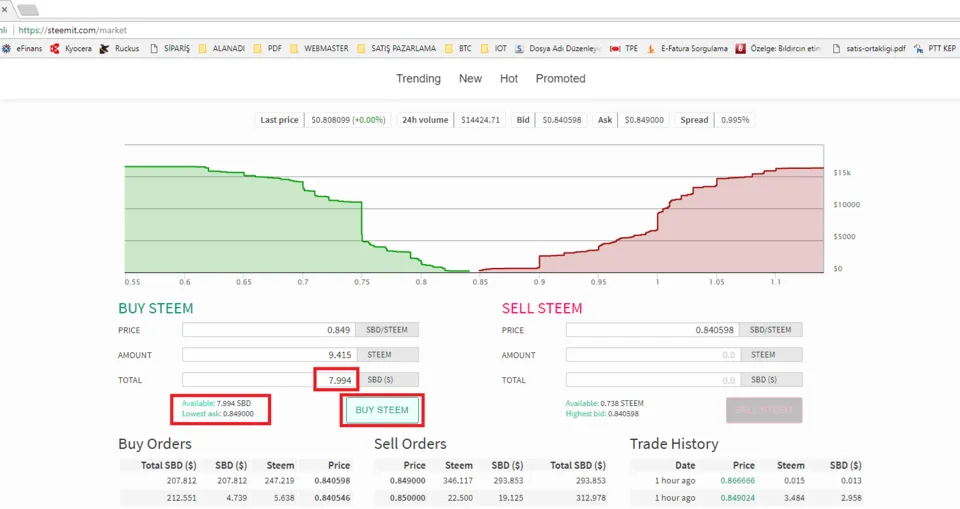The width and height of the screenshot is (960, 509).
Task: Open the TPE bookmark
Action: point(624,48)
